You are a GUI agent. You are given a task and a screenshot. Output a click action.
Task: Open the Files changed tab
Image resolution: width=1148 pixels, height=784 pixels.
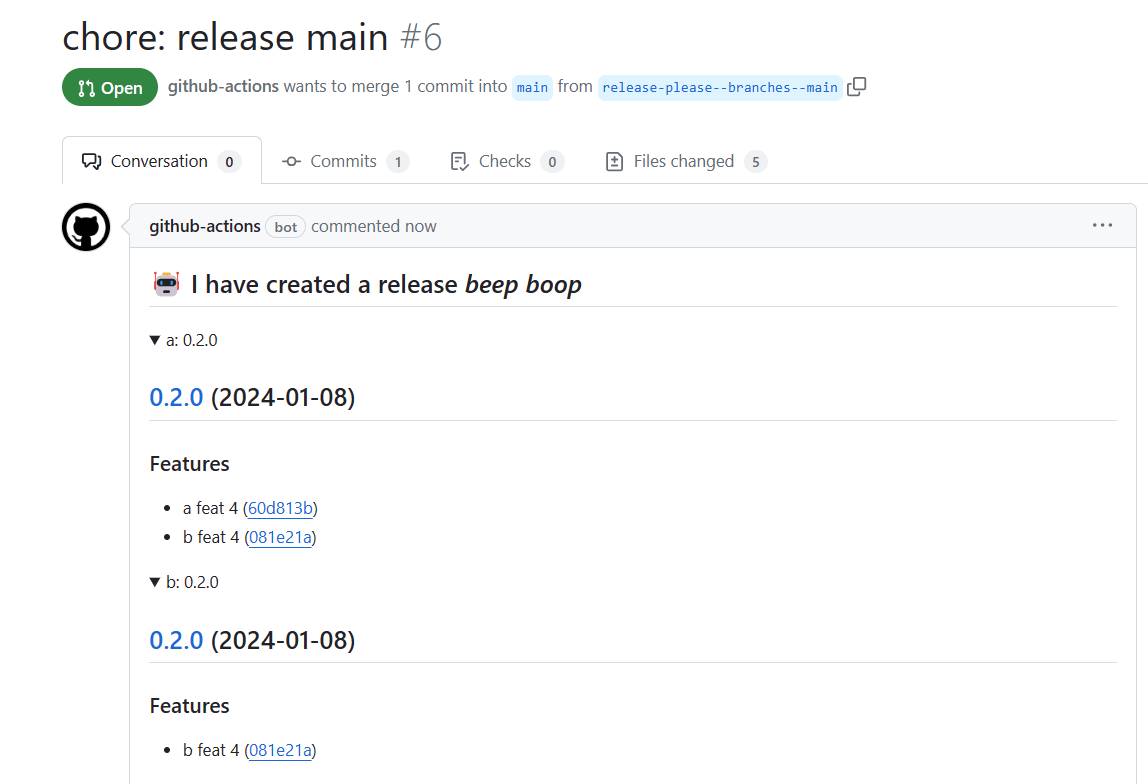[686, 161]
